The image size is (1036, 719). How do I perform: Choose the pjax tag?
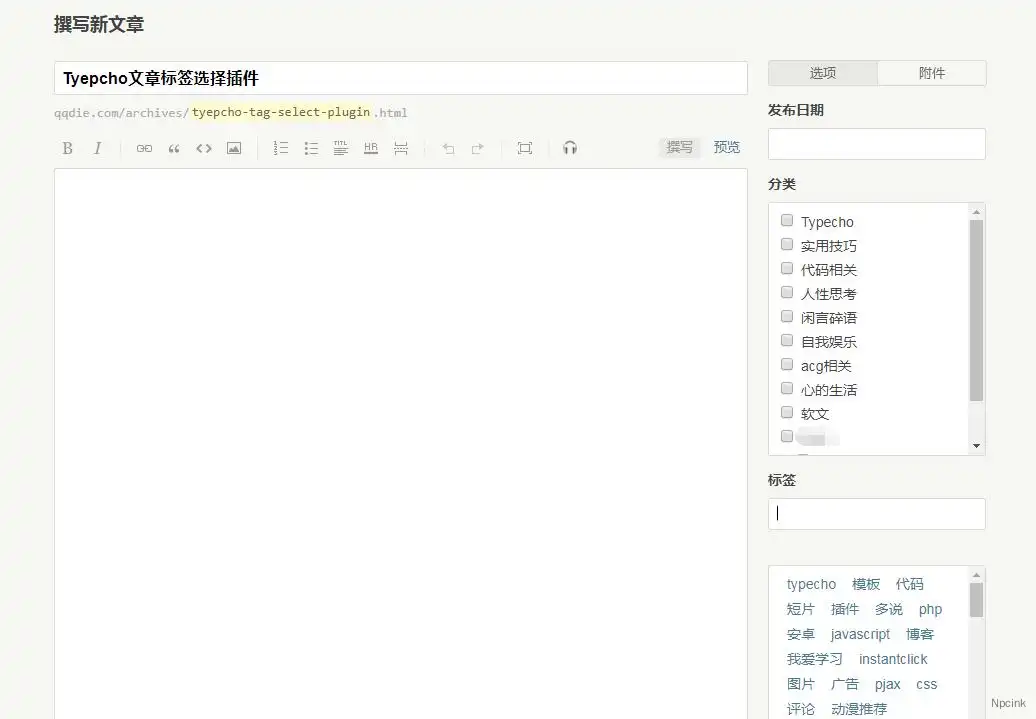[x=887, y=685]
